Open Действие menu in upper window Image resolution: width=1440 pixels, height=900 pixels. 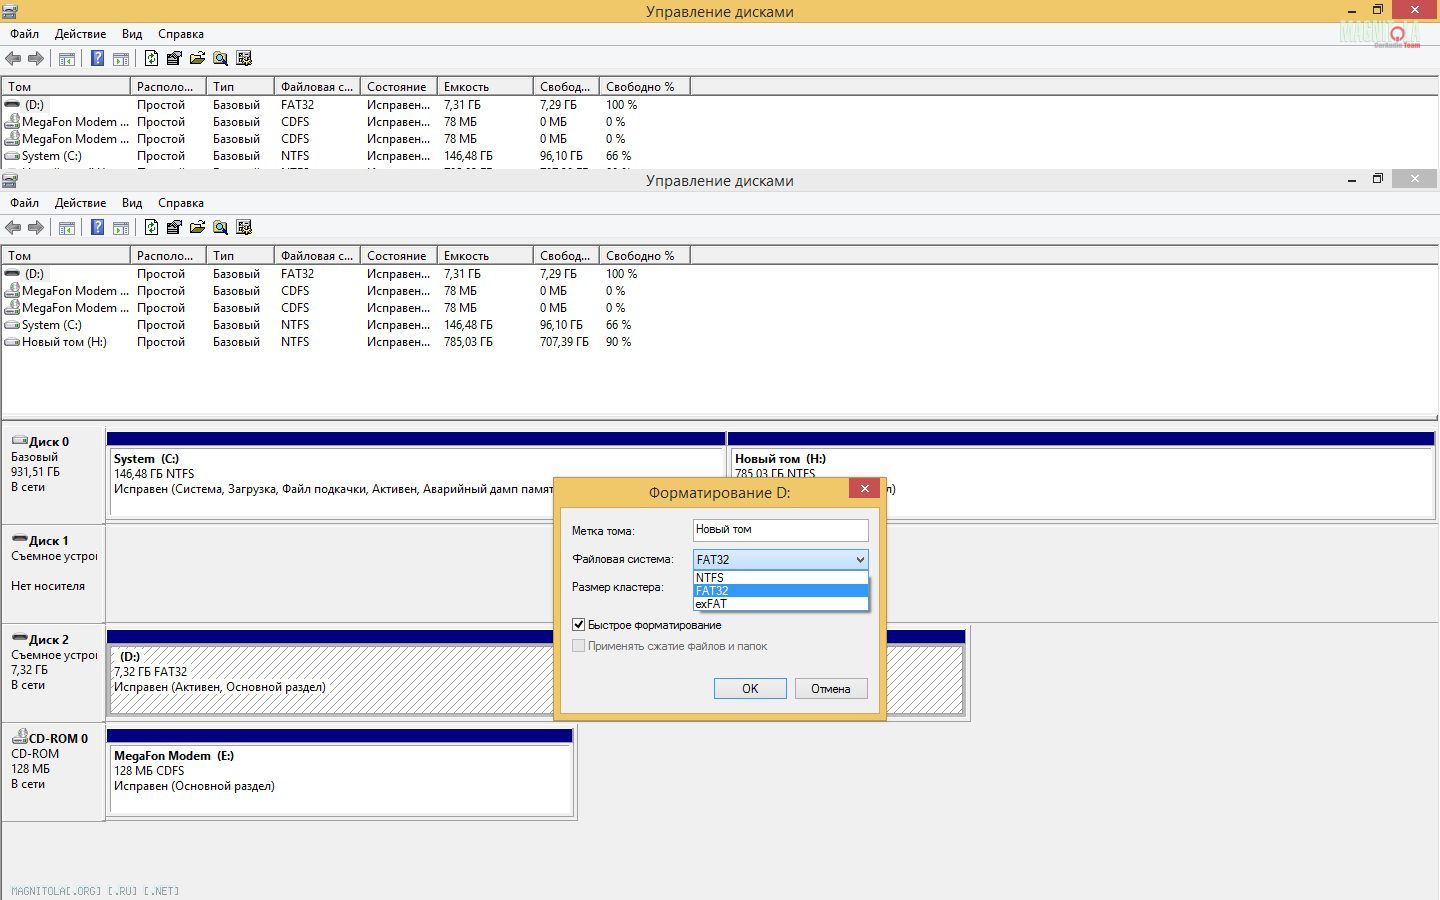tap(80, 34)
